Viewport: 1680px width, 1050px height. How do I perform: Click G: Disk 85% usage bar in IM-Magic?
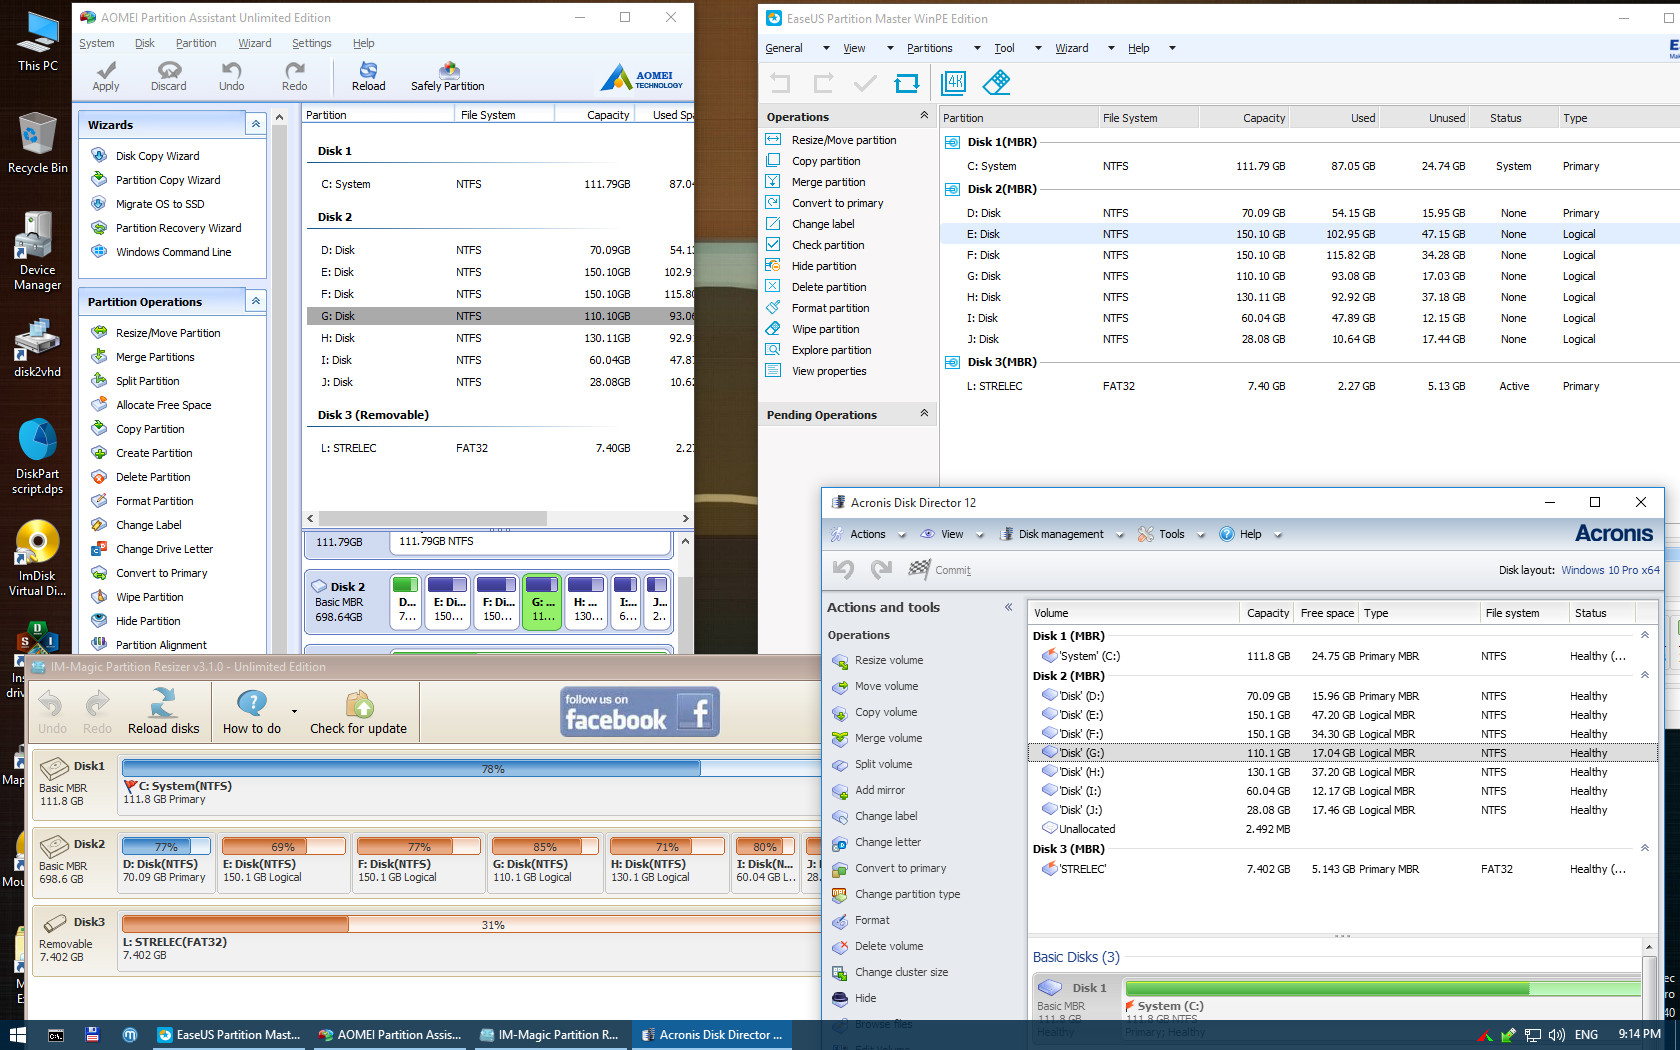[545, 847]
